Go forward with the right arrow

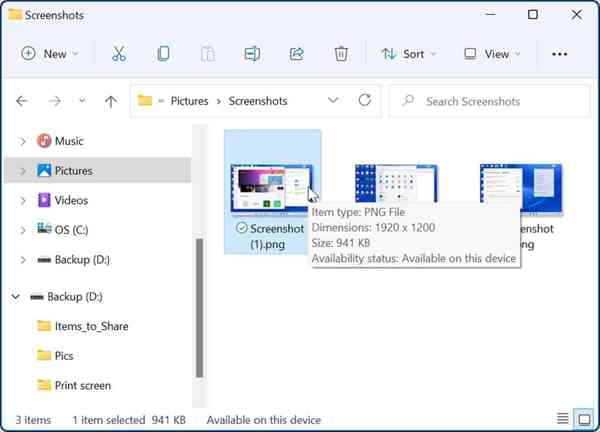click(x=55, y=101)
